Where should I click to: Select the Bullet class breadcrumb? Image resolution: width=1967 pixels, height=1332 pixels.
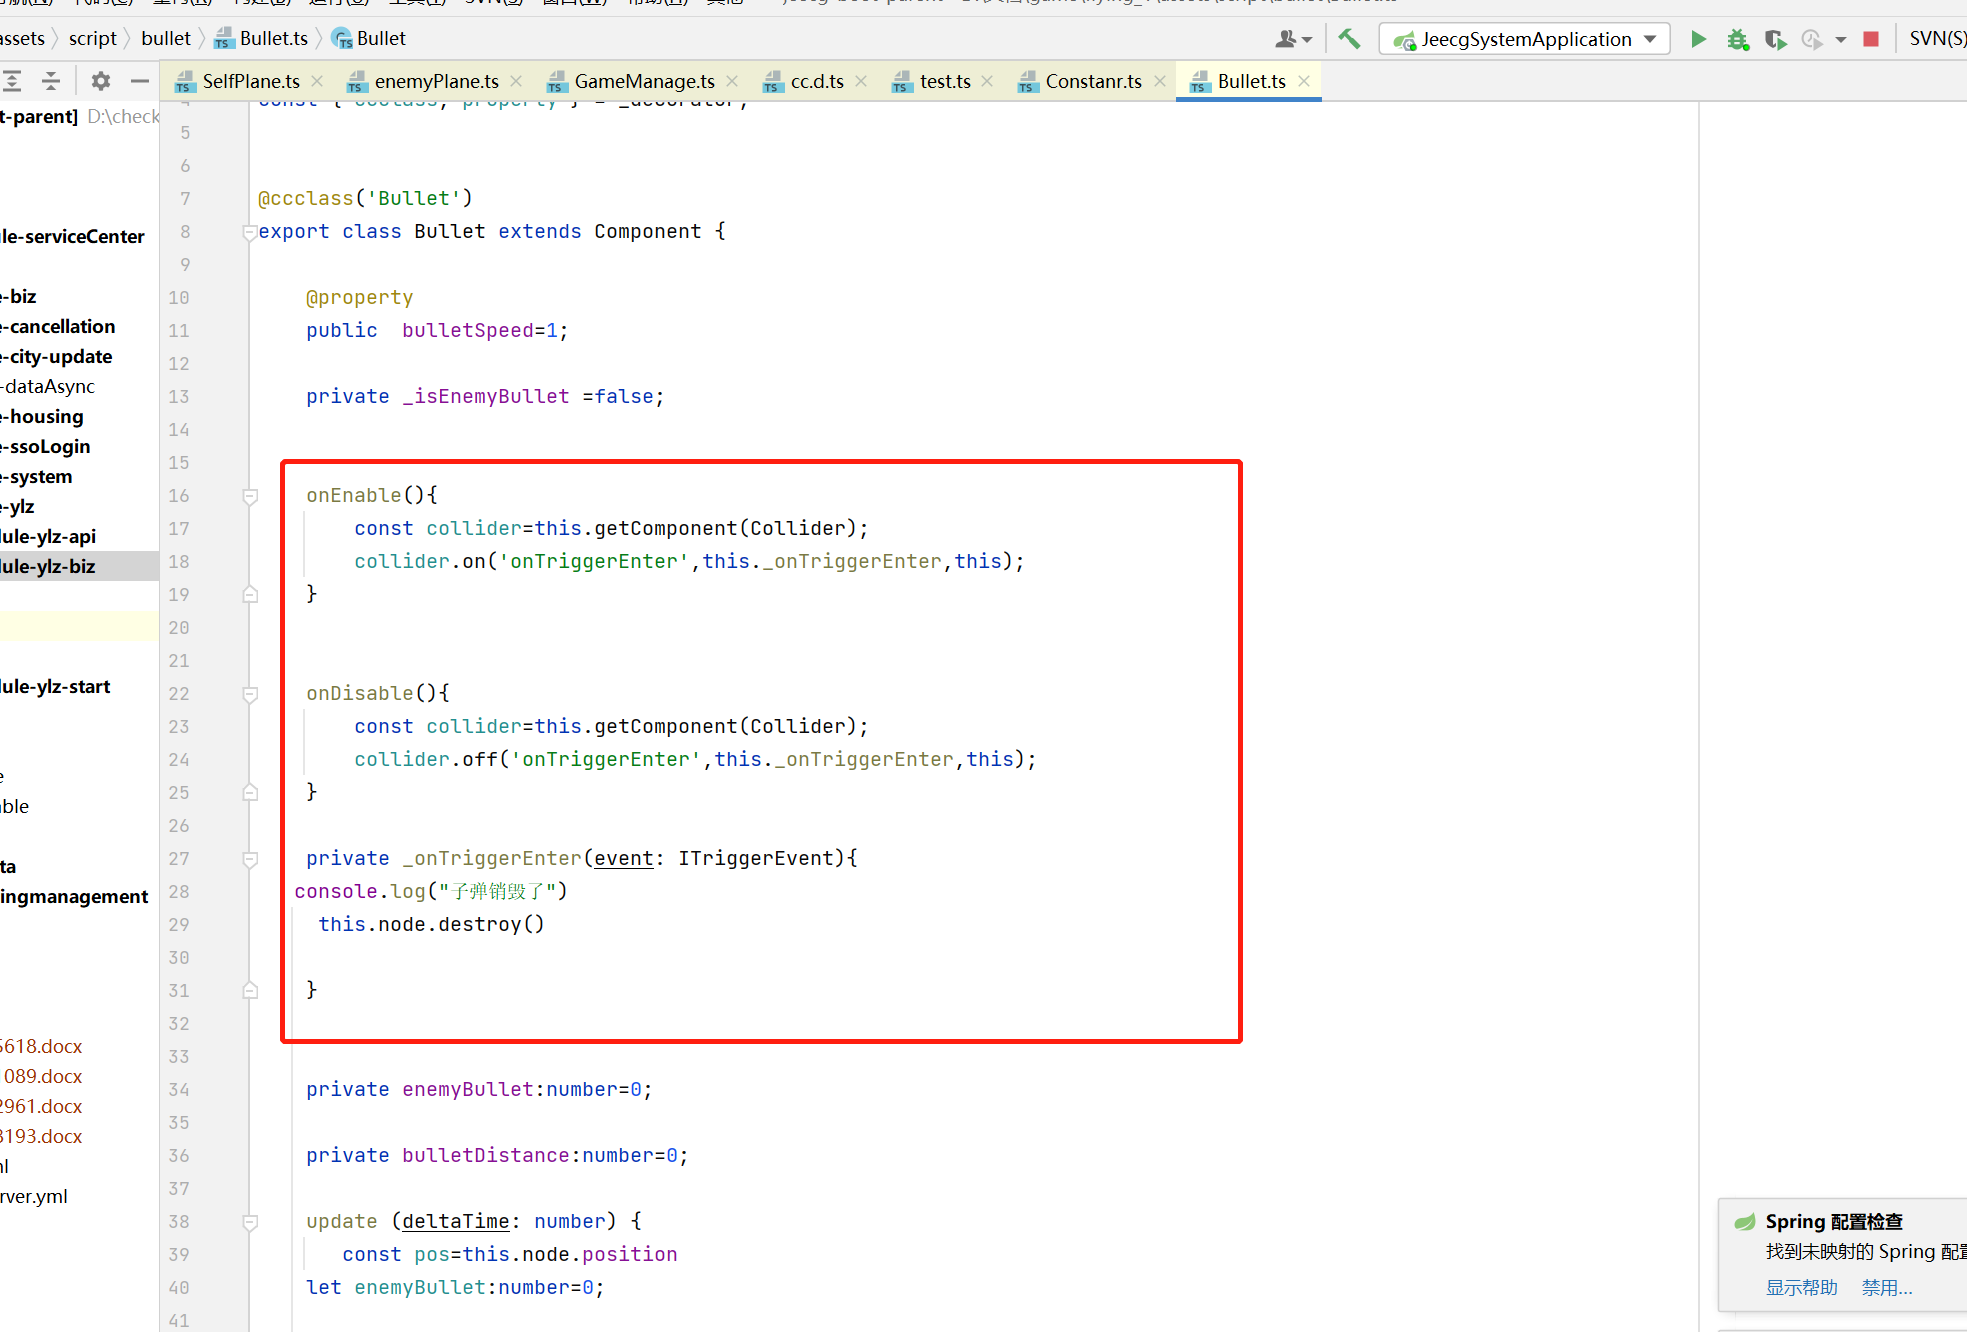click(x=381, y=39)
